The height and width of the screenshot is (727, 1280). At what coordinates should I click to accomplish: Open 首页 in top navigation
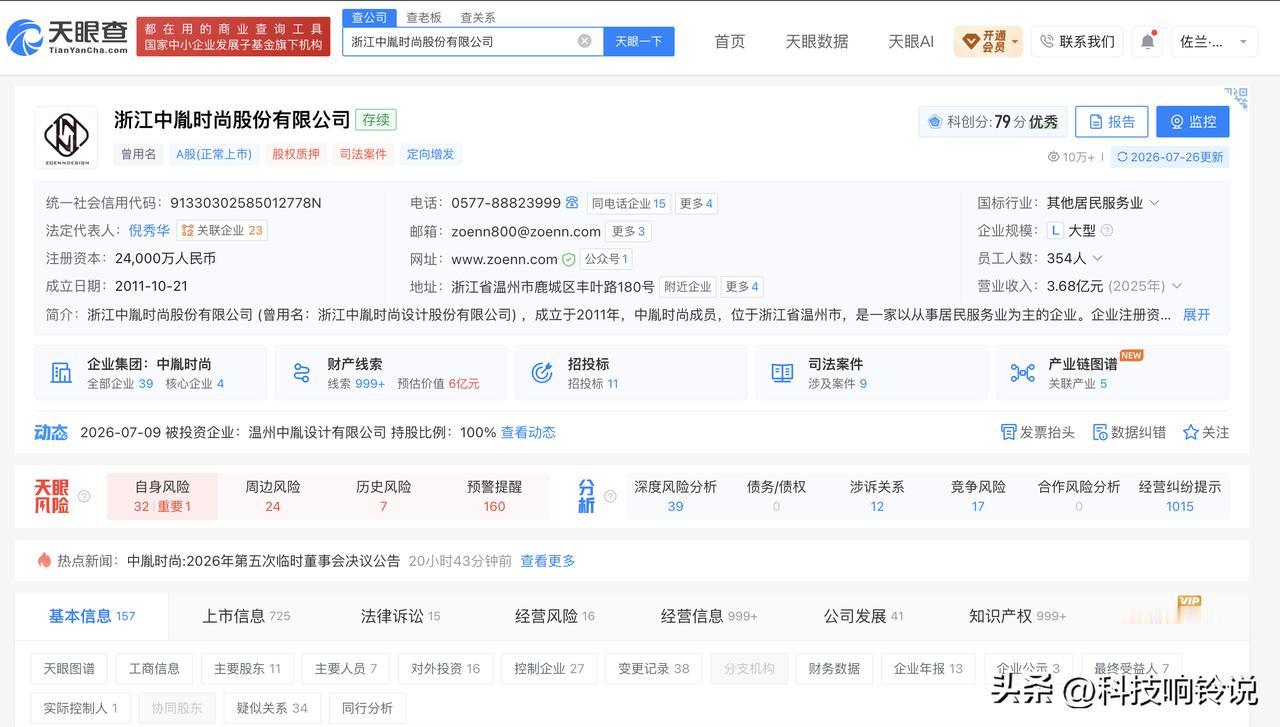coord(730,41)
